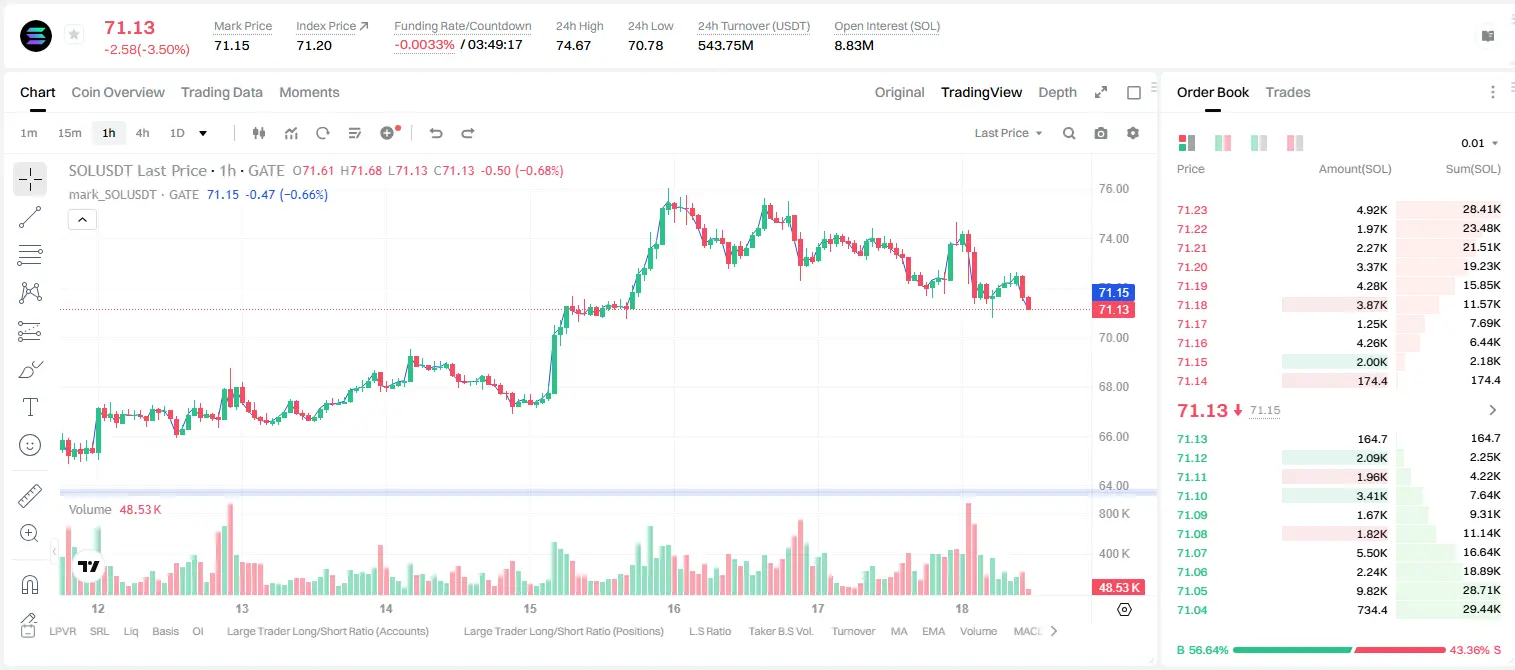Screen dimensions: 1515x670
Task: Select the 4h timeframe
Action: (x=142, y=133)
